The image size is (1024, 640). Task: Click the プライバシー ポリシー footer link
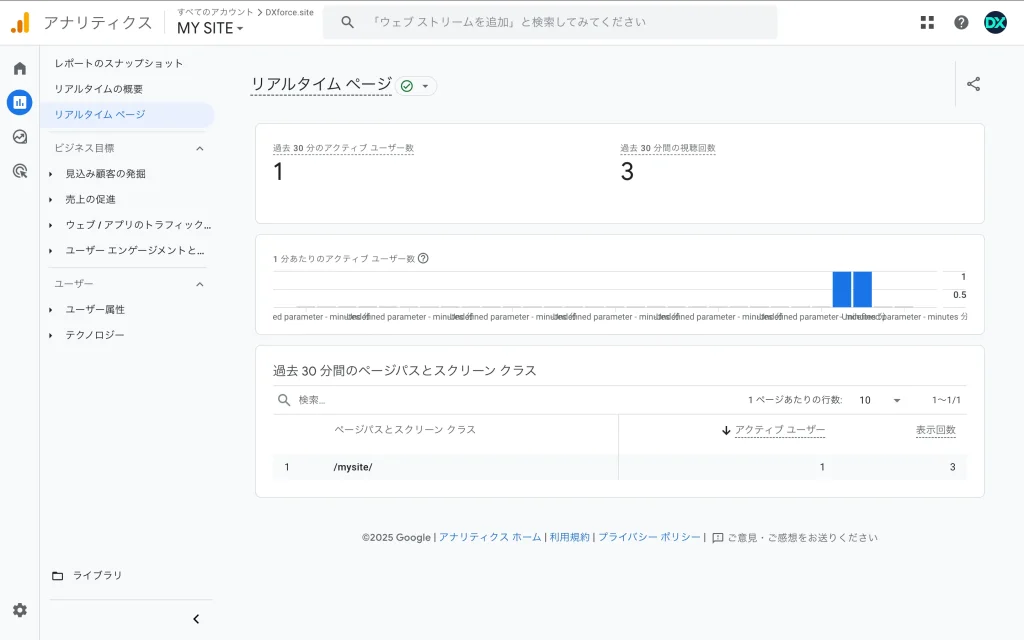pyautogui.click(x=649, y=537)
